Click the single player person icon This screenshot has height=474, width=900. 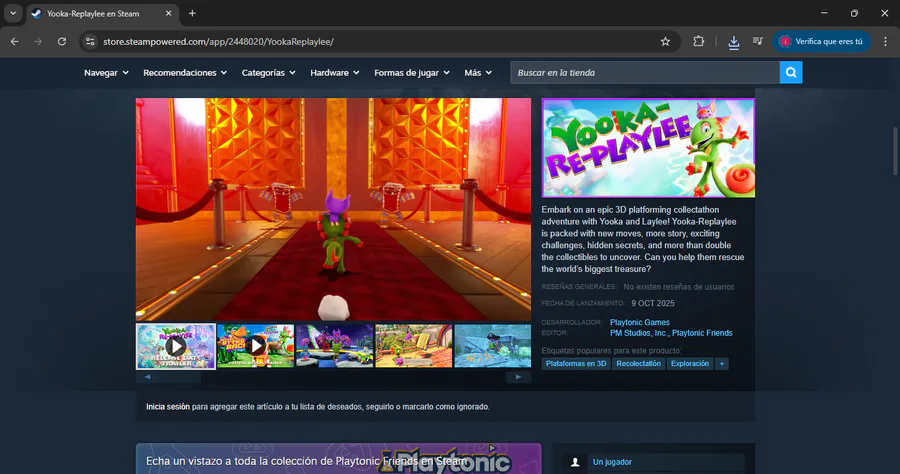pyautogui.click(x=575, y=462)
